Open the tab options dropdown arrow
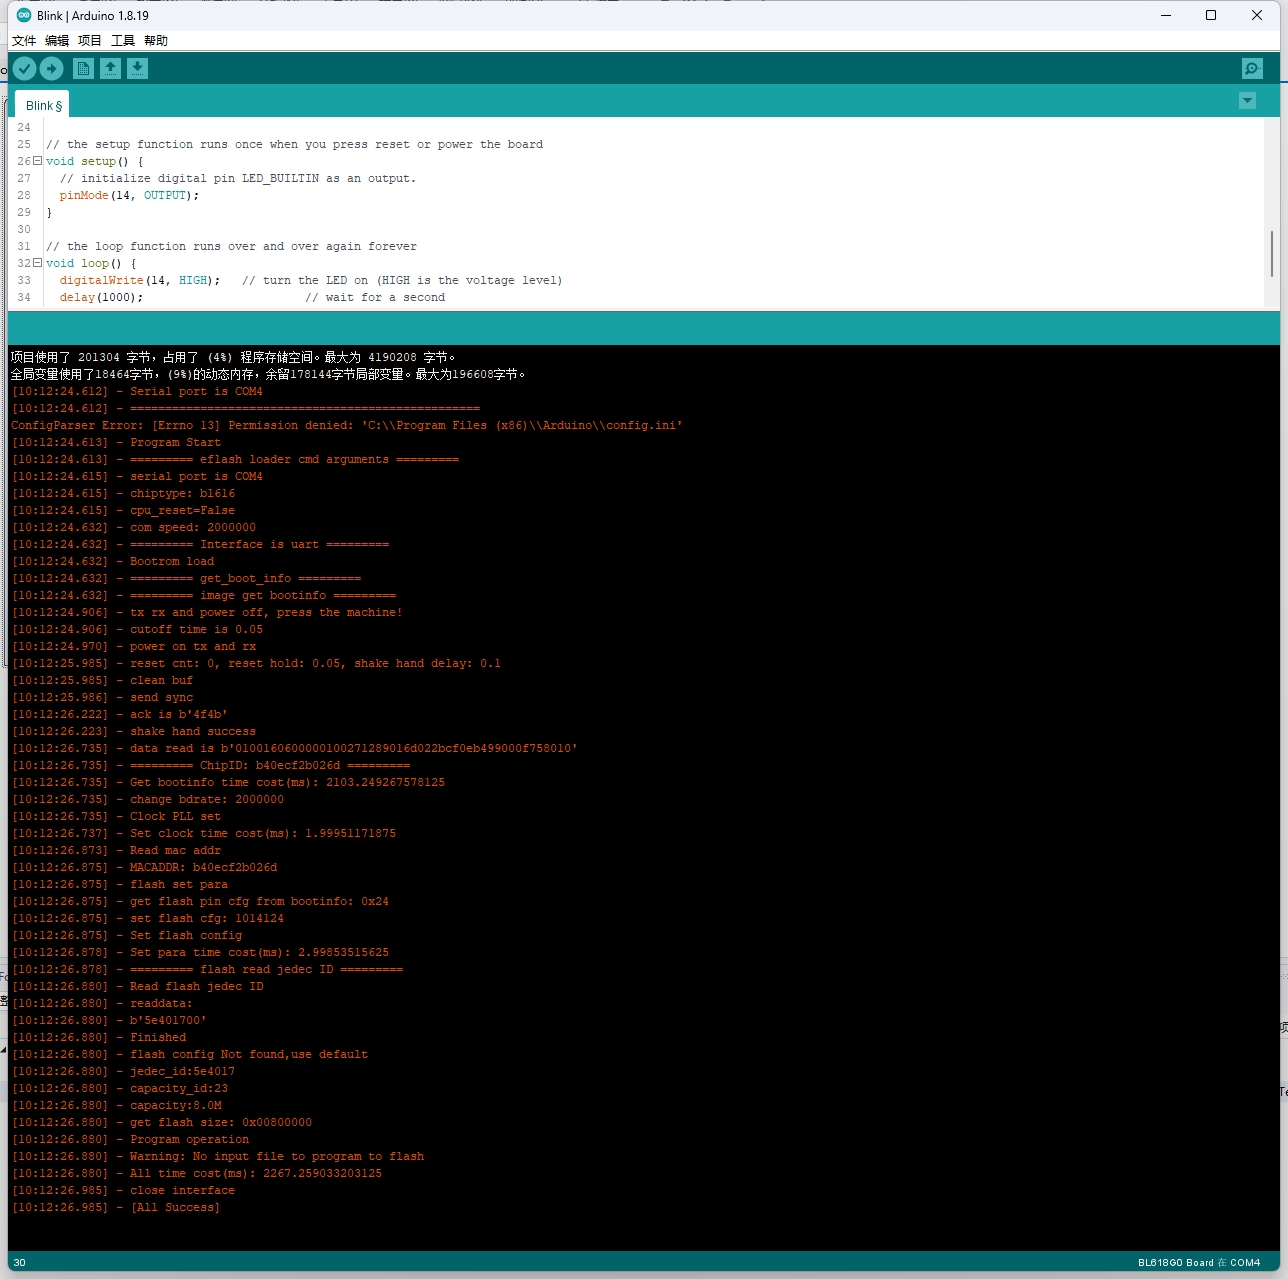1288x1279 pixels. click(x=1247, y=101)
